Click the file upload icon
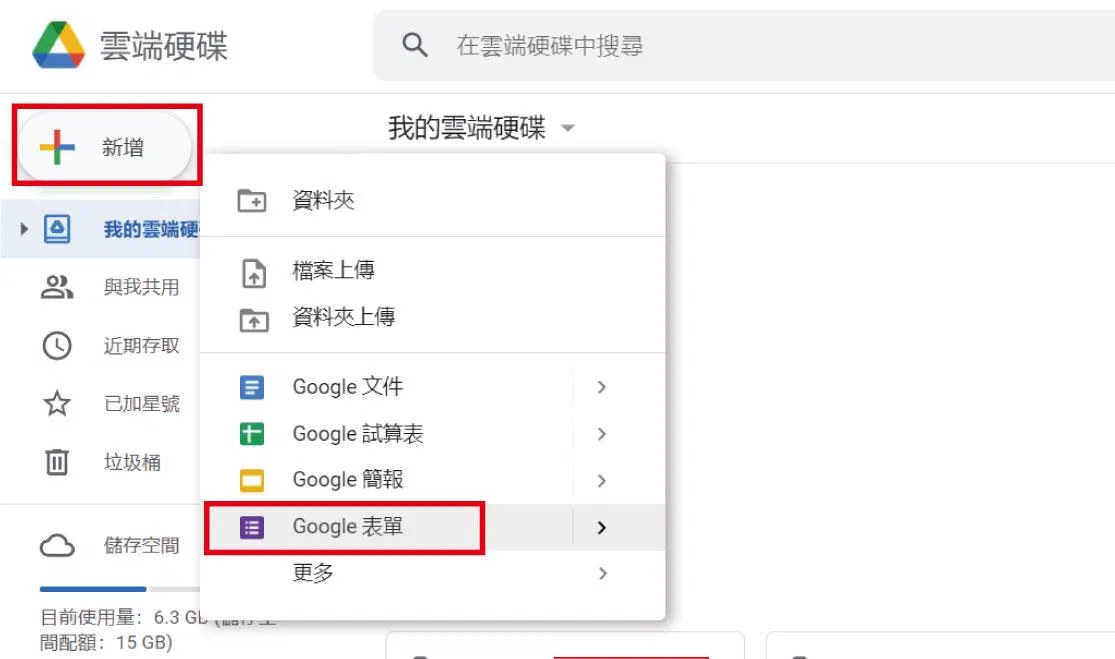 coord(254,273)
